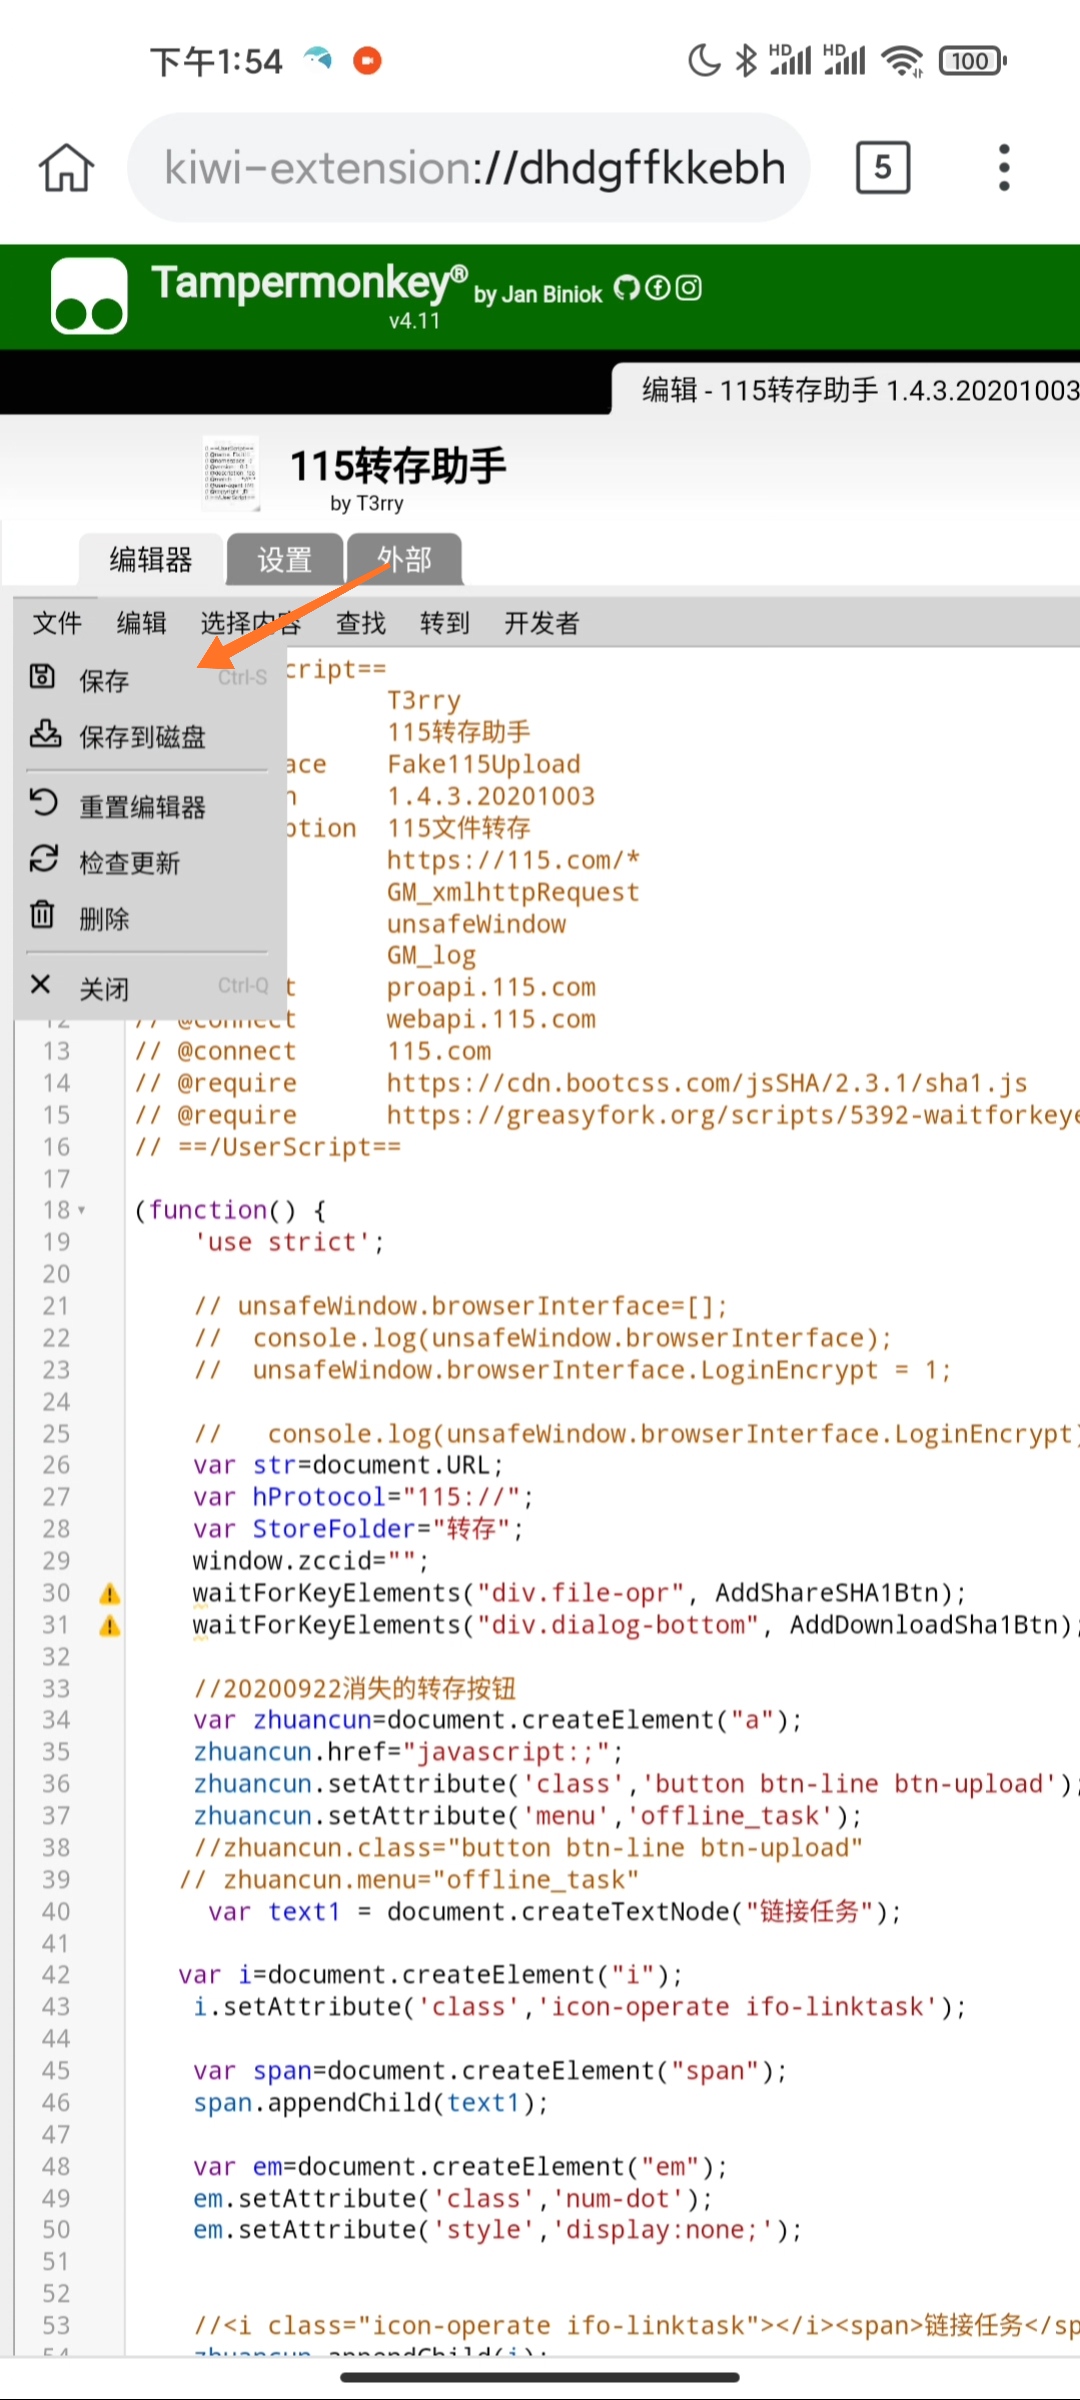Open the tab switcher showing 5 tabs

[883, 167]
